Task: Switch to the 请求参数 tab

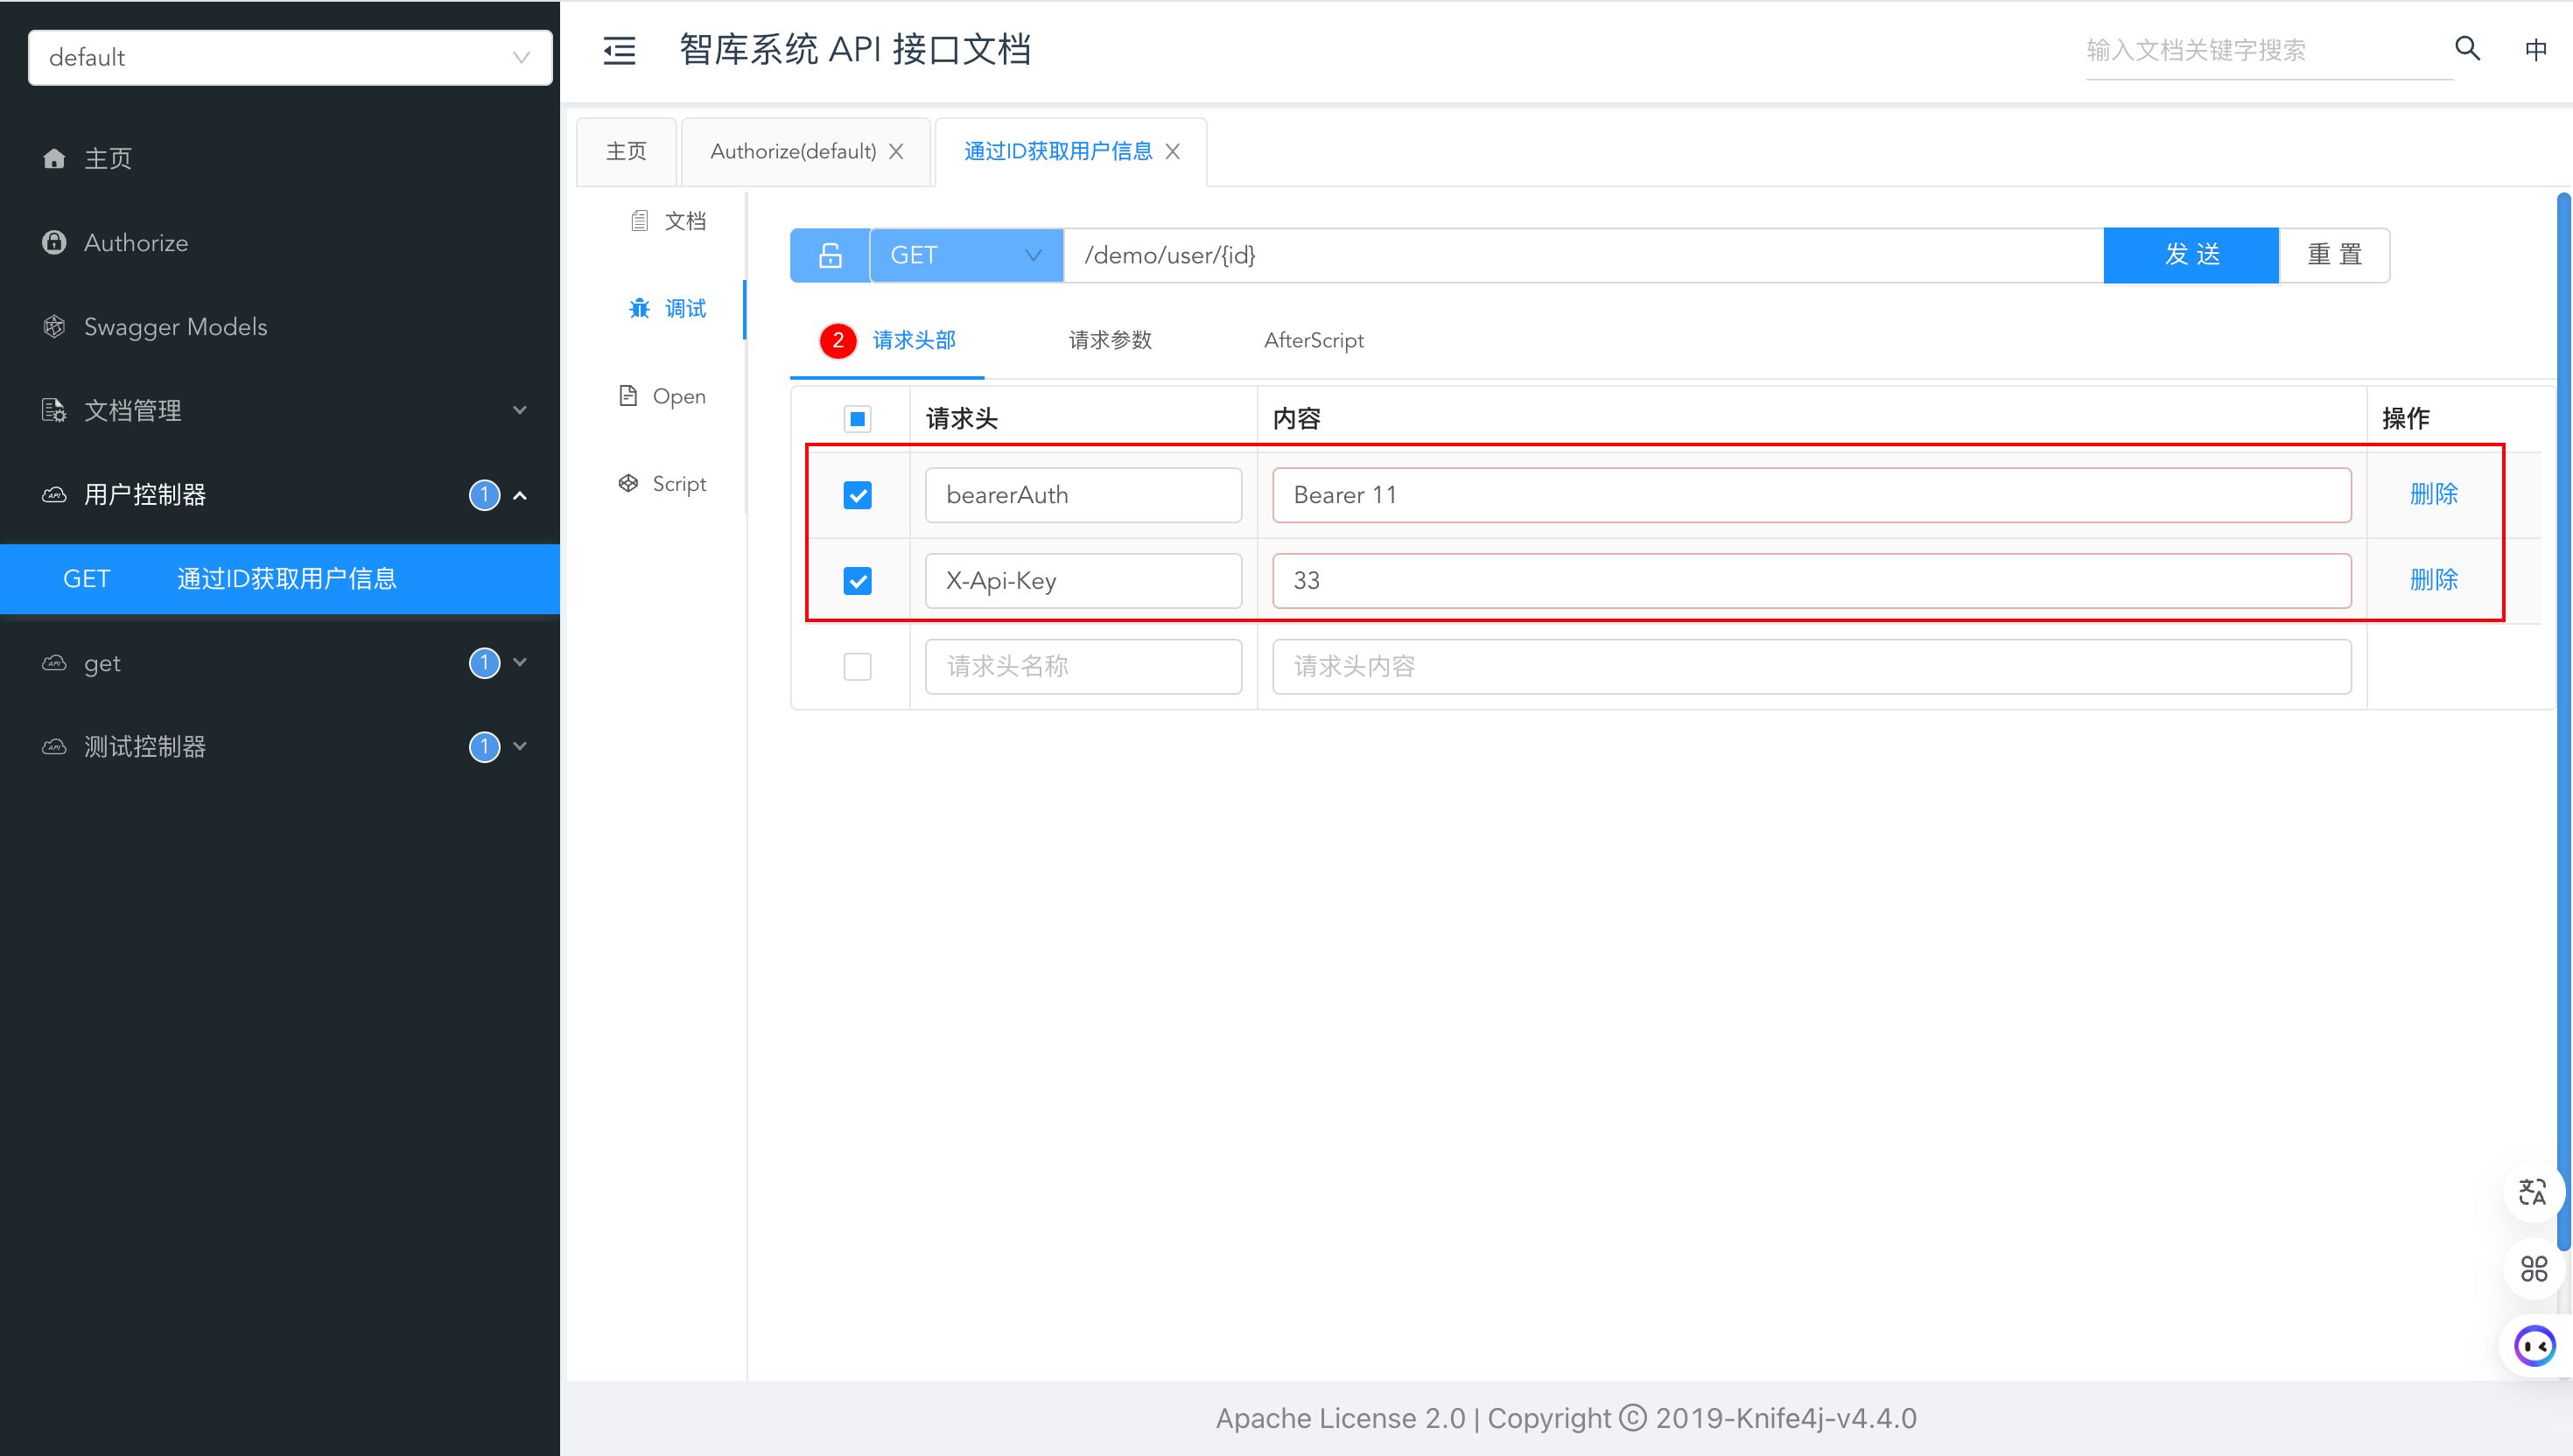Action: pos(1110,340)
